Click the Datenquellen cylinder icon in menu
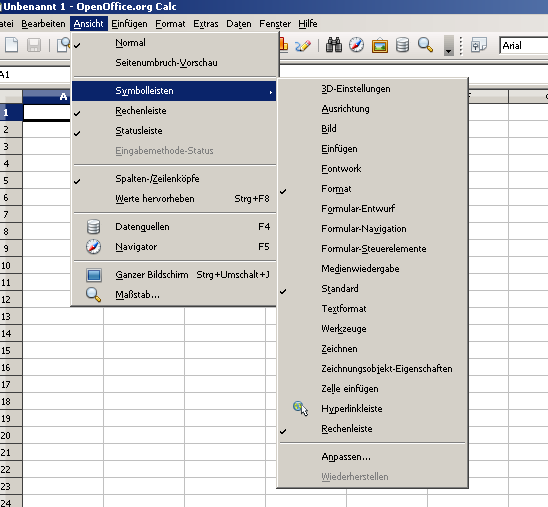548x507 pixels. pyautogui.click(x=93, y=227)
